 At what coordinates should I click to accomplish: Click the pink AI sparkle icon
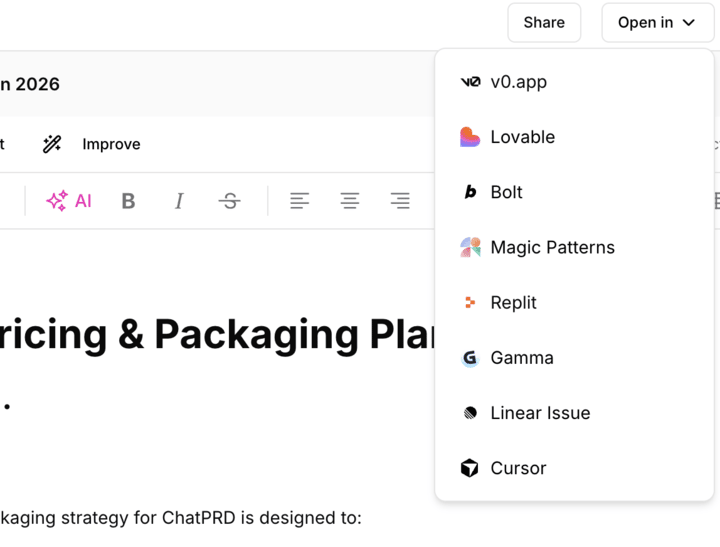(x=57, y=201)
